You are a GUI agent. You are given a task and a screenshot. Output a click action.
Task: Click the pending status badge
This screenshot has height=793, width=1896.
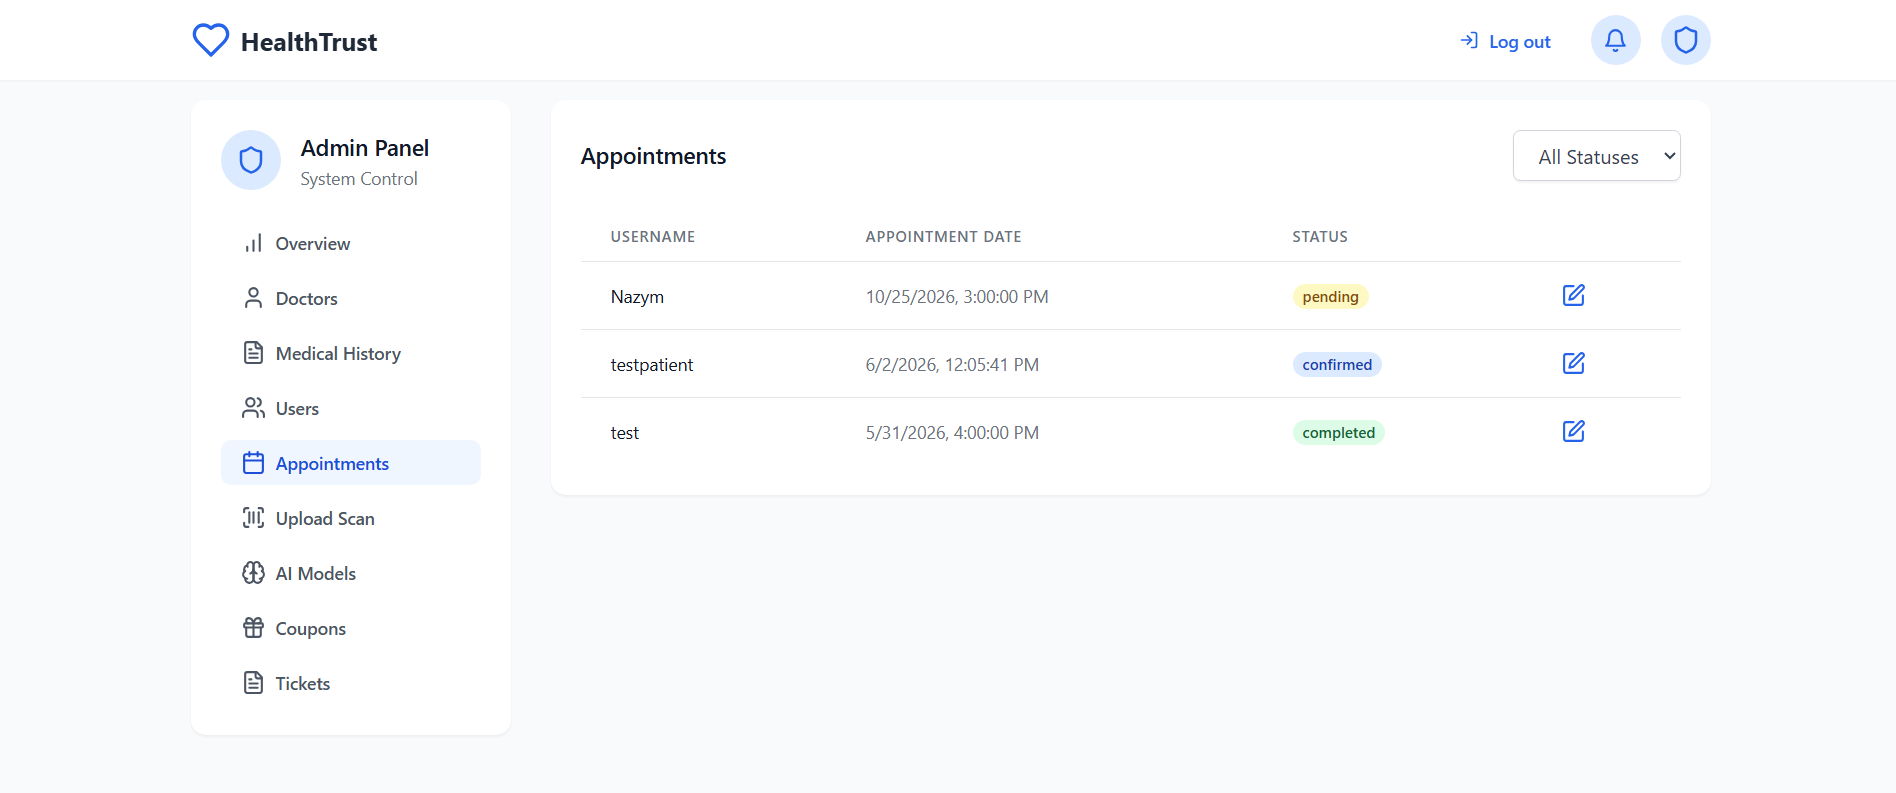(x=1331, y=297)
